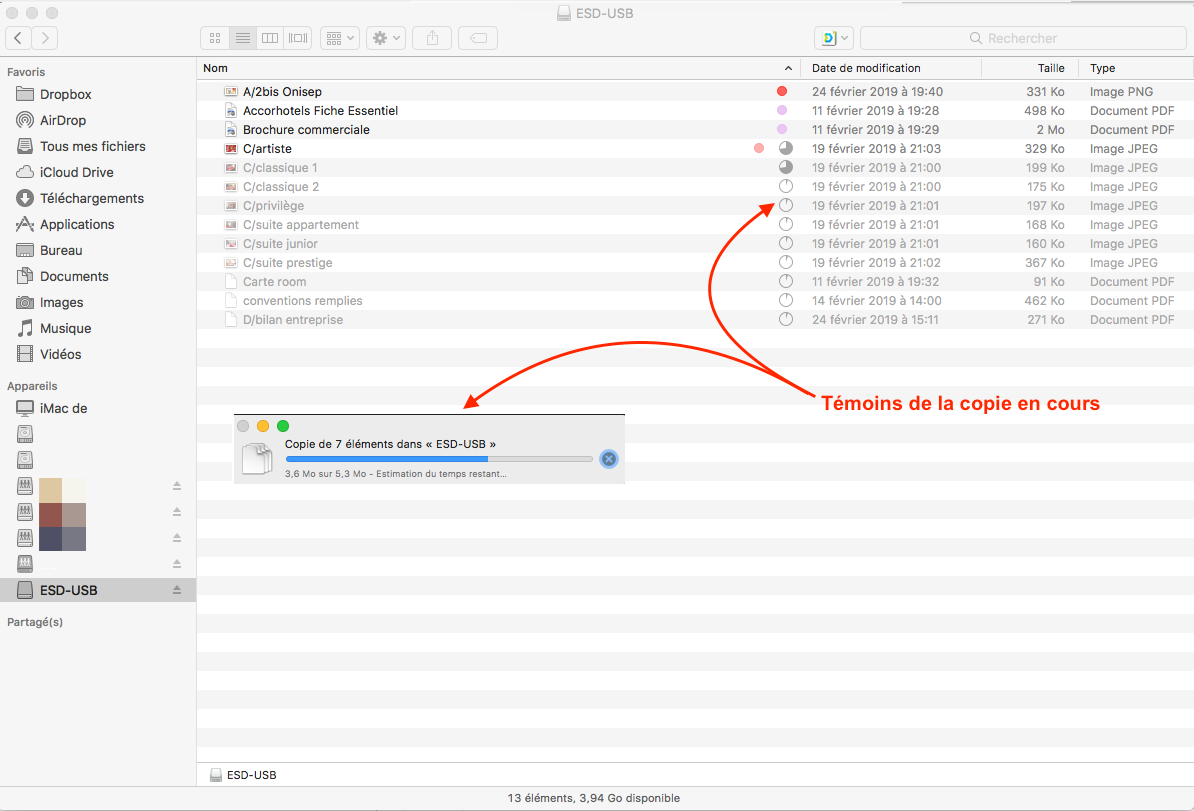
Task: Select the Brochure commerciale file
Action: coord(306,130)
